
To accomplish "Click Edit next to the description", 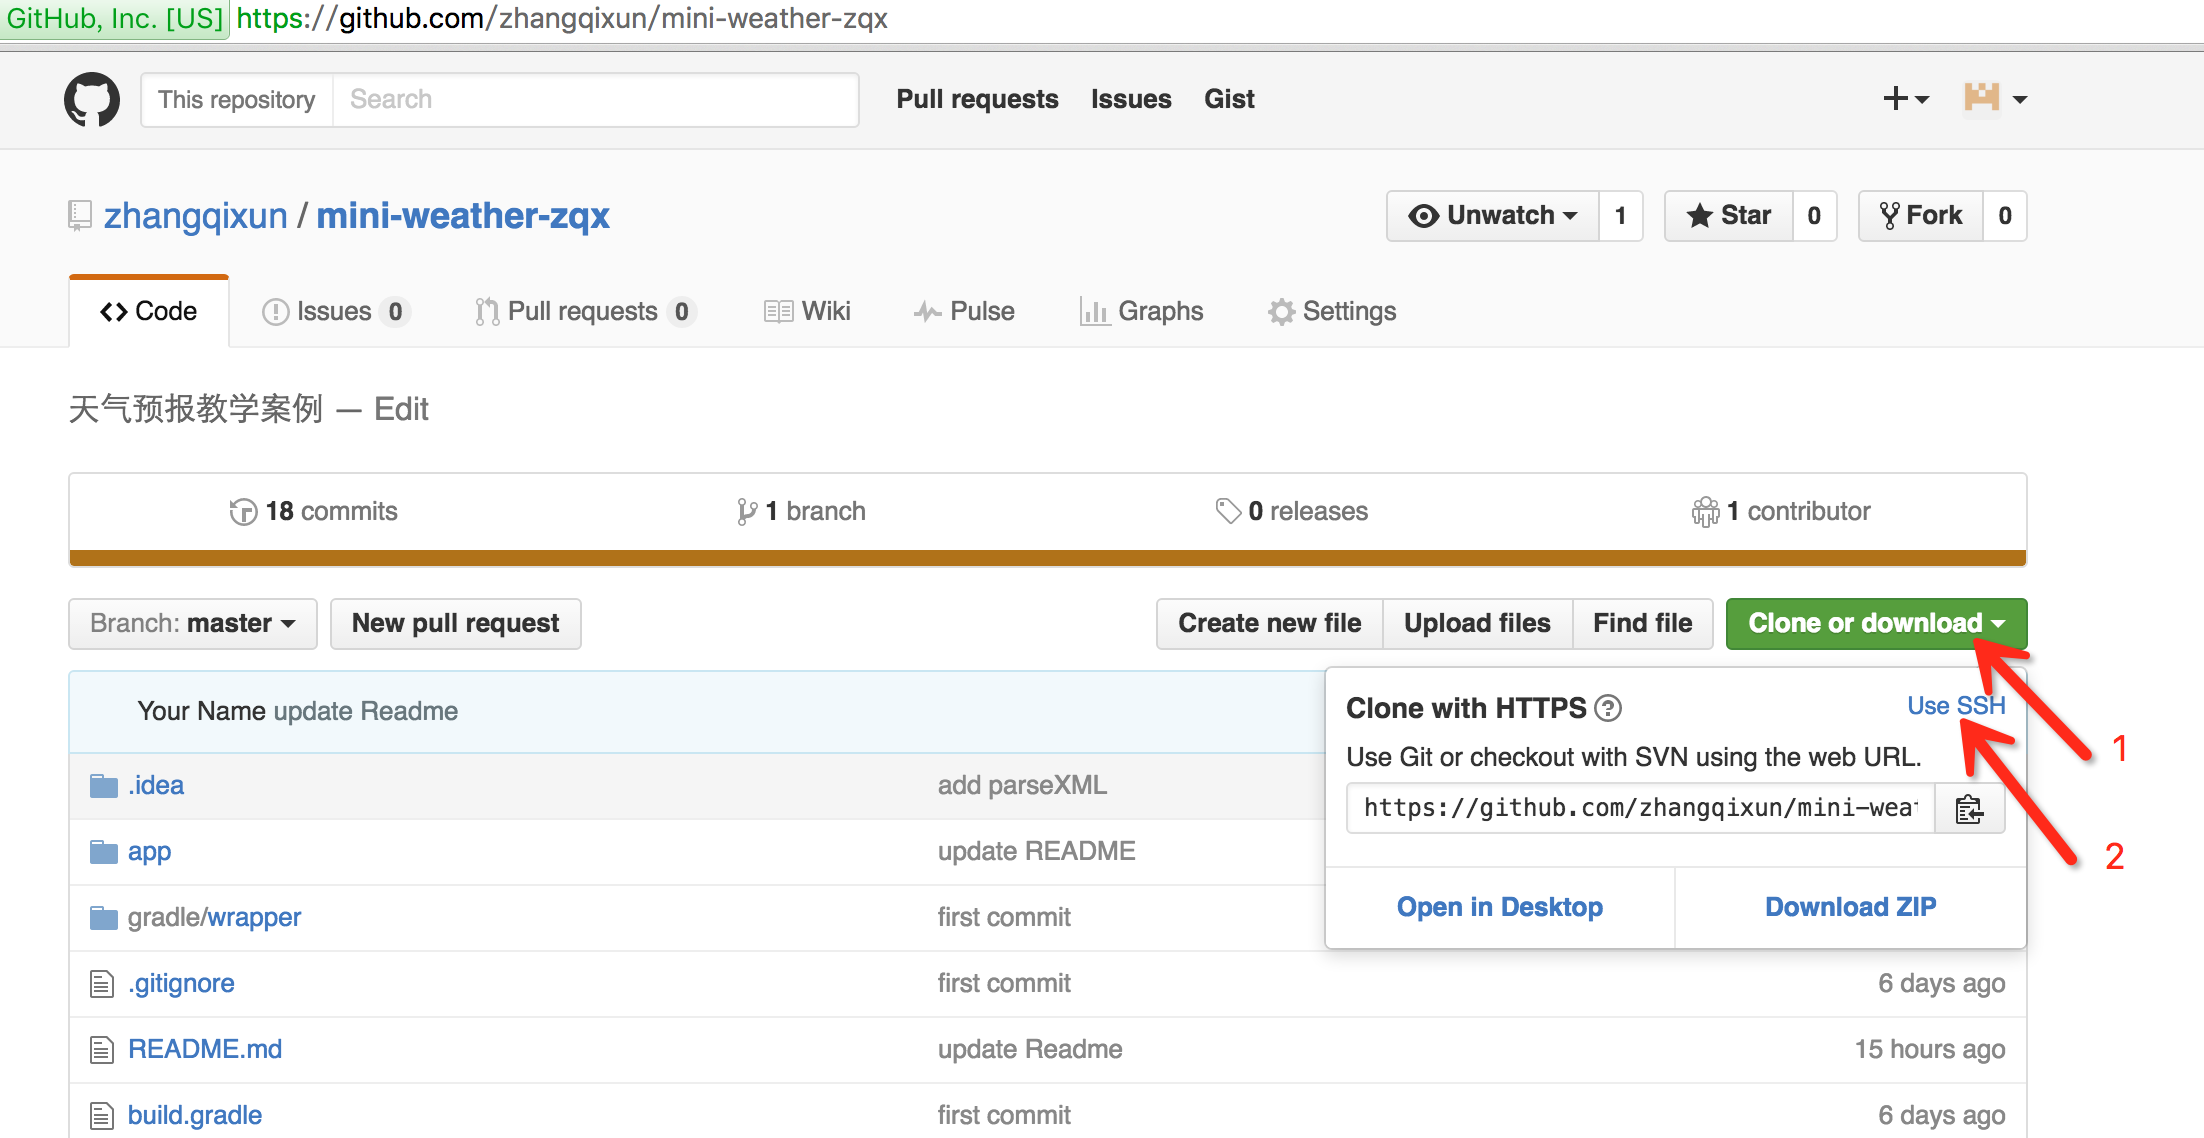I will 401,409.
